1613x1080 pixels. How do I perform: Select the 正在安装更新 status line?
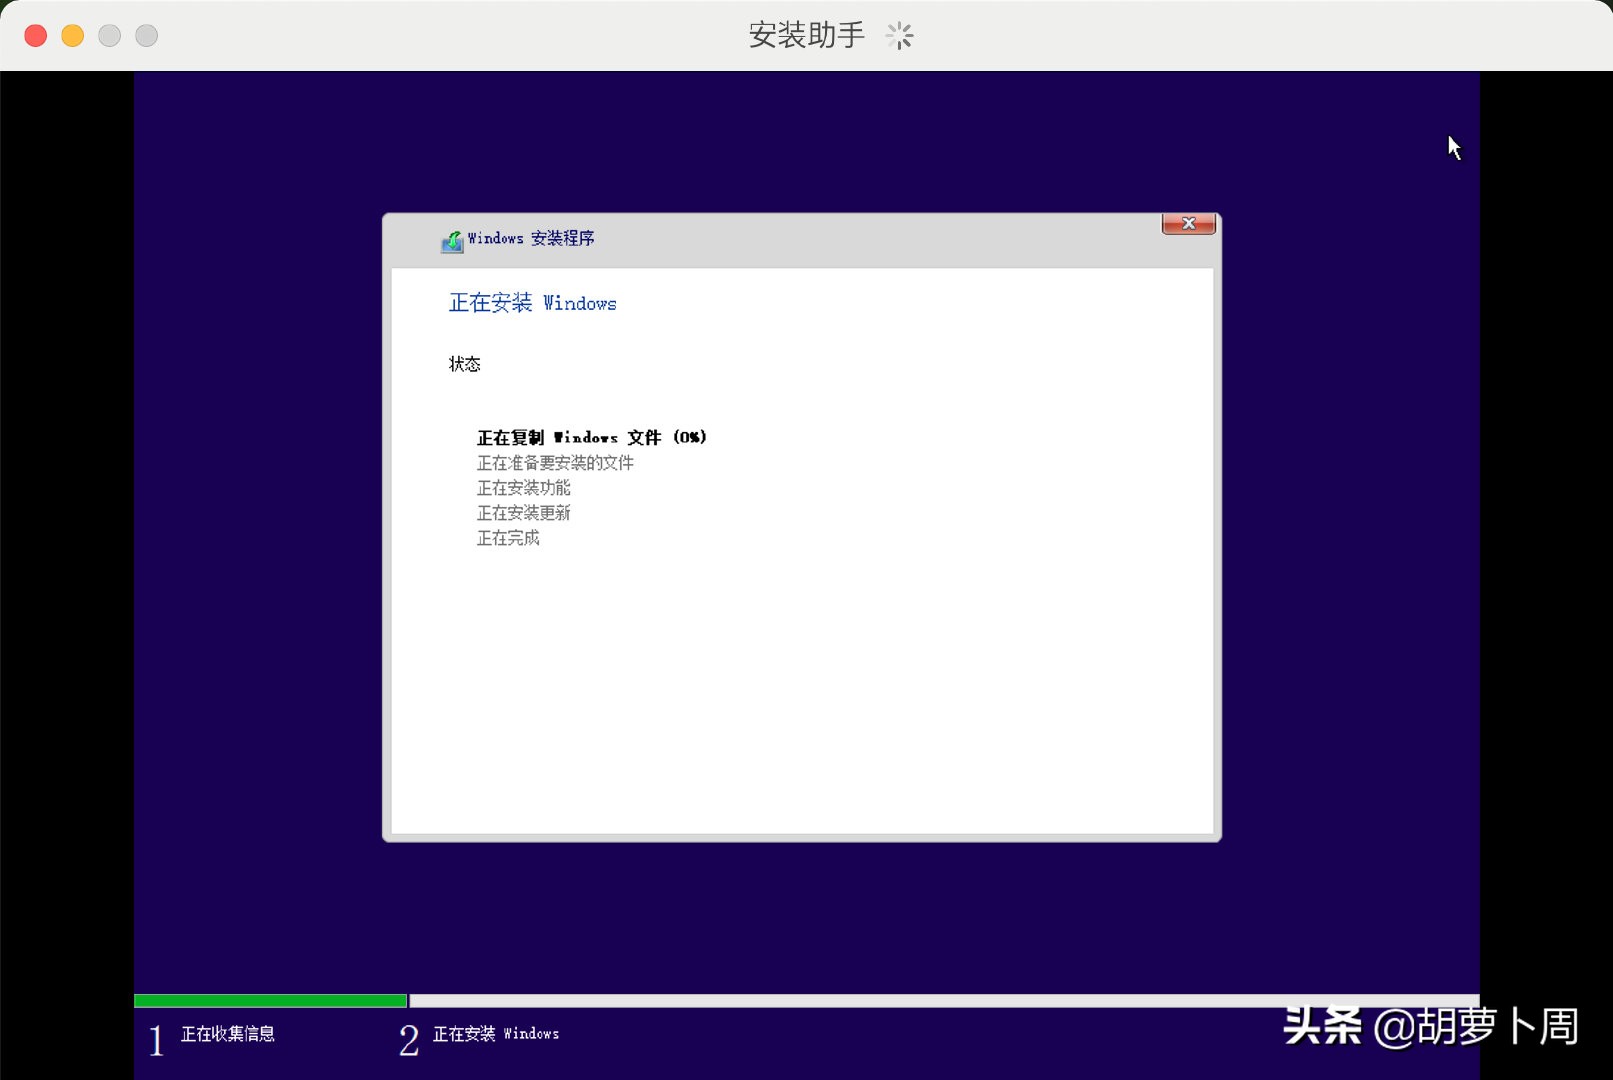point(524,513)
